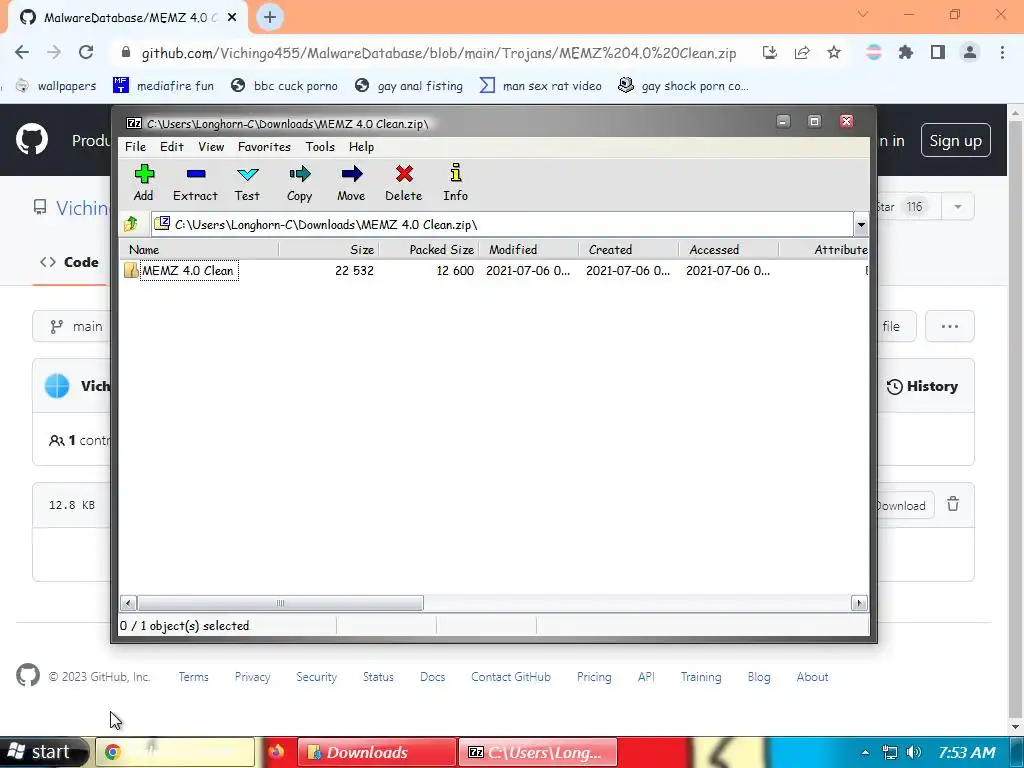Click the 7-Zip address path field
This screenshot has width=1024, height=768.
click(503, 225)
